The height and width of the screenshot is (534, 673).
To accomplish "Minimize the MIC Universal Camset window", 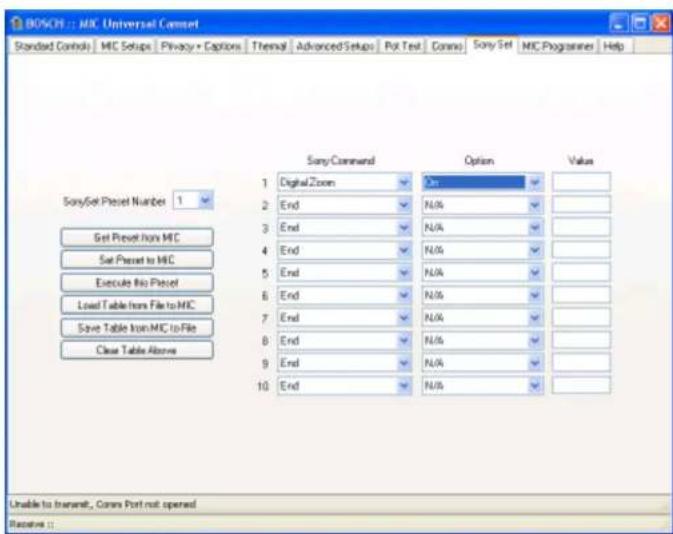I will coord(618,24).
